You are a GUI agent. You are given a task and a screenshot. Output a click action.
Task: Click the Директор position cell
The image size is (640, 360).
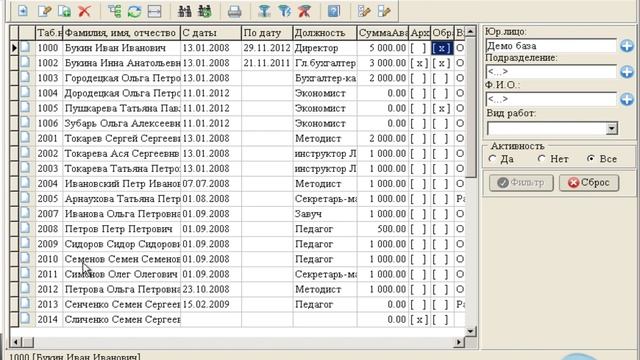coord(325,48)
